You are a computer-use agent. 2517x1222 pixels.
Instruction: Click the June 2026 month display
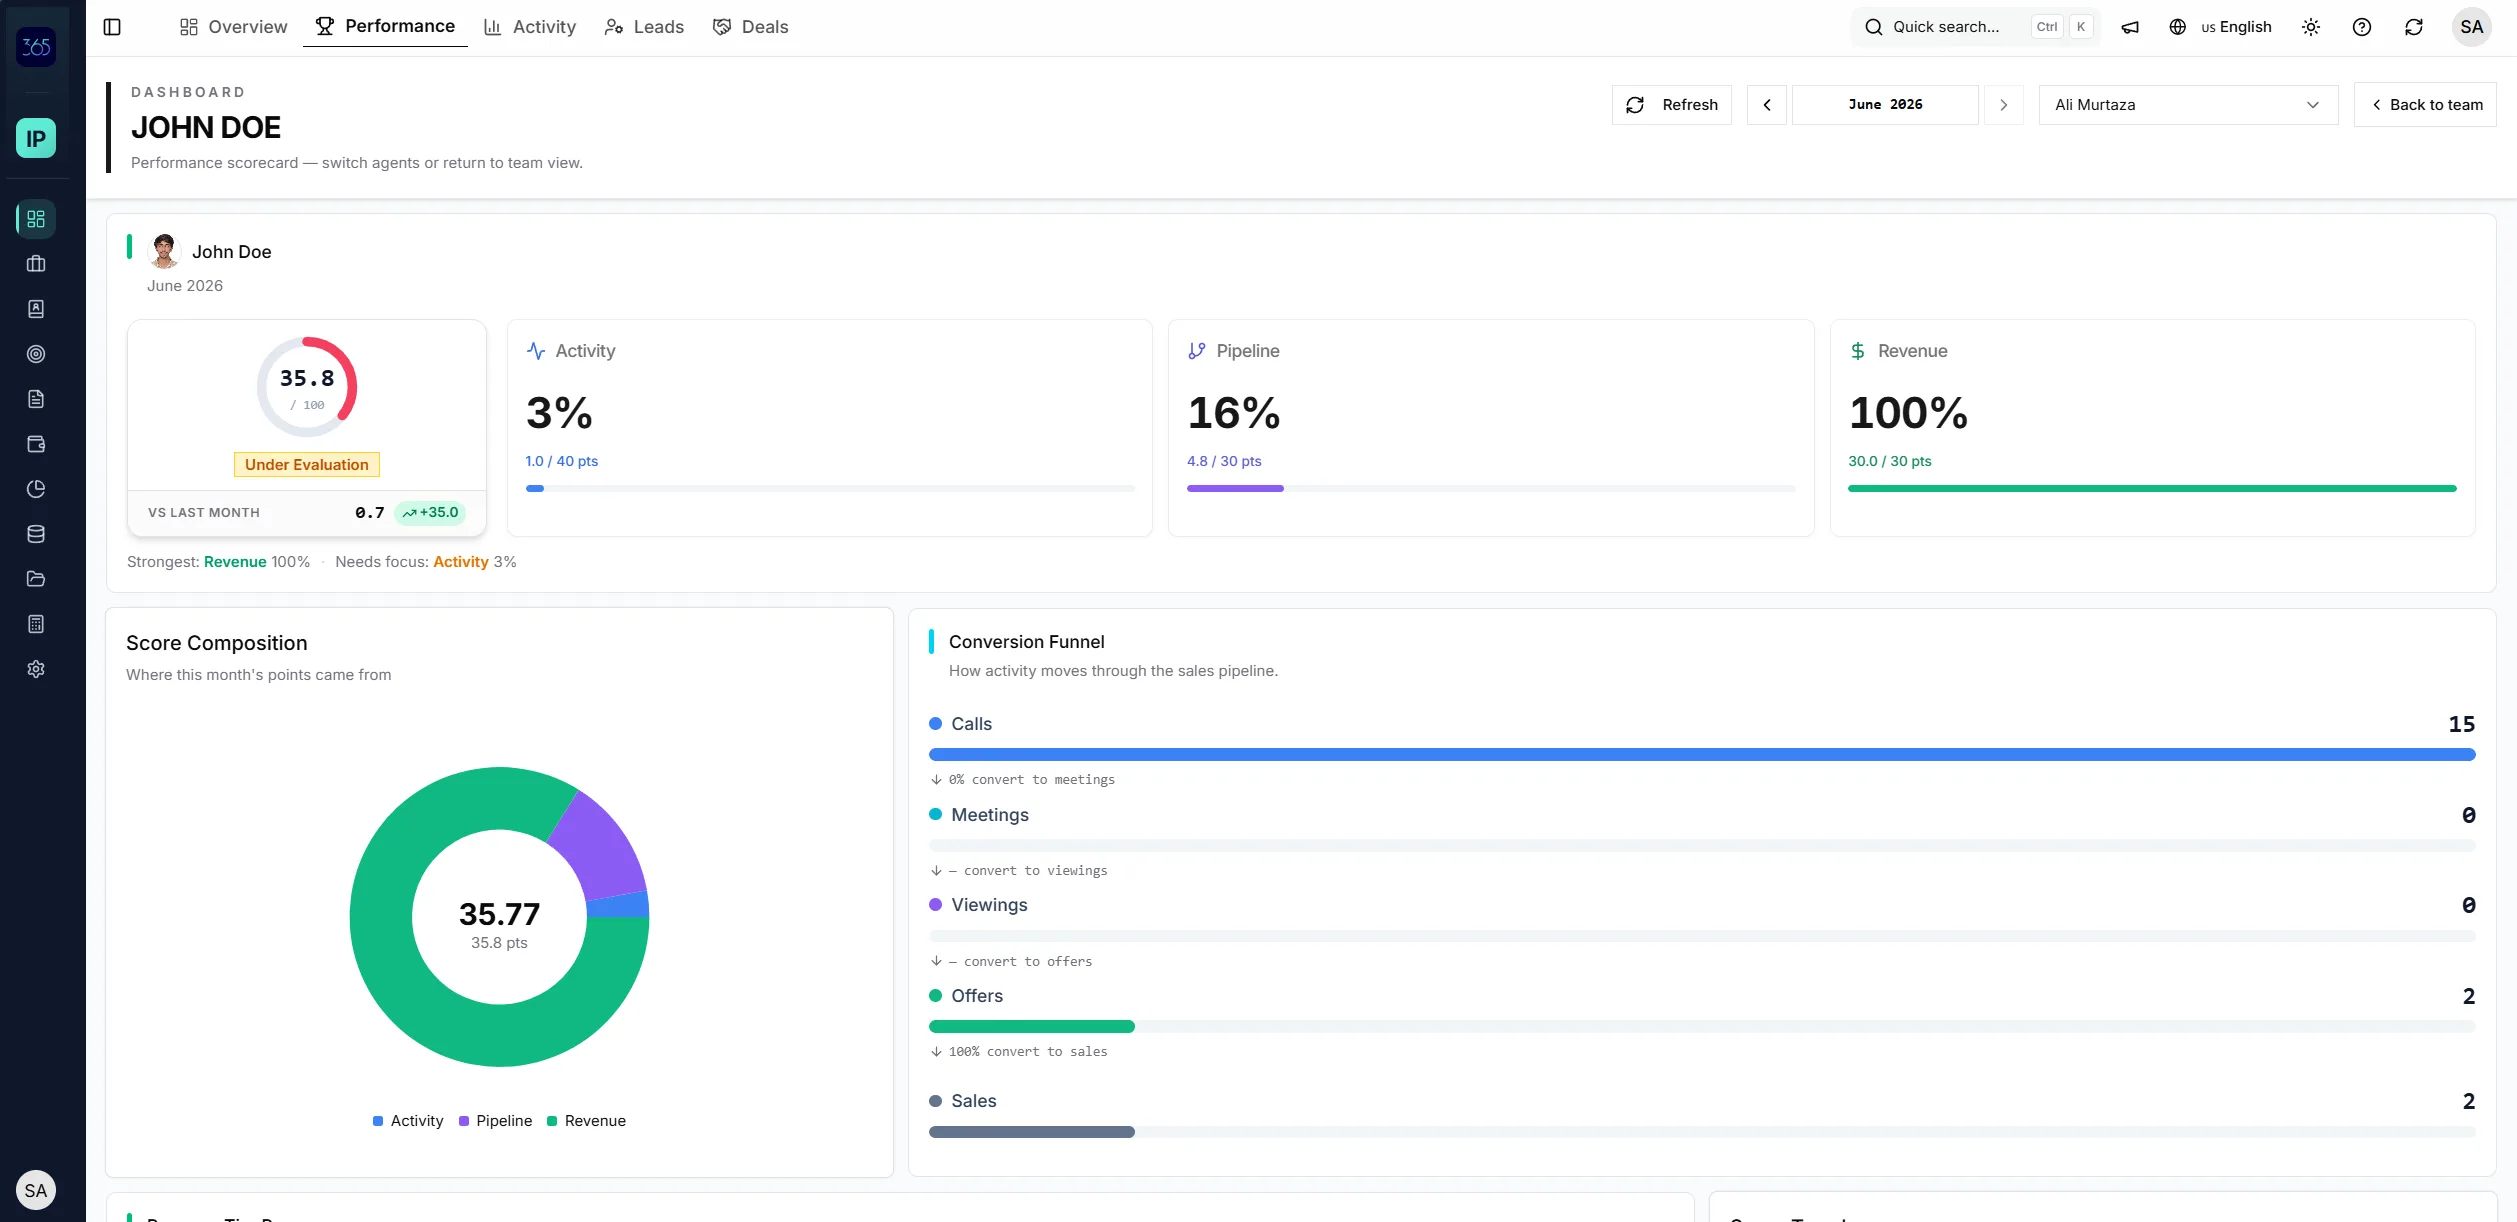[1885, 105]
